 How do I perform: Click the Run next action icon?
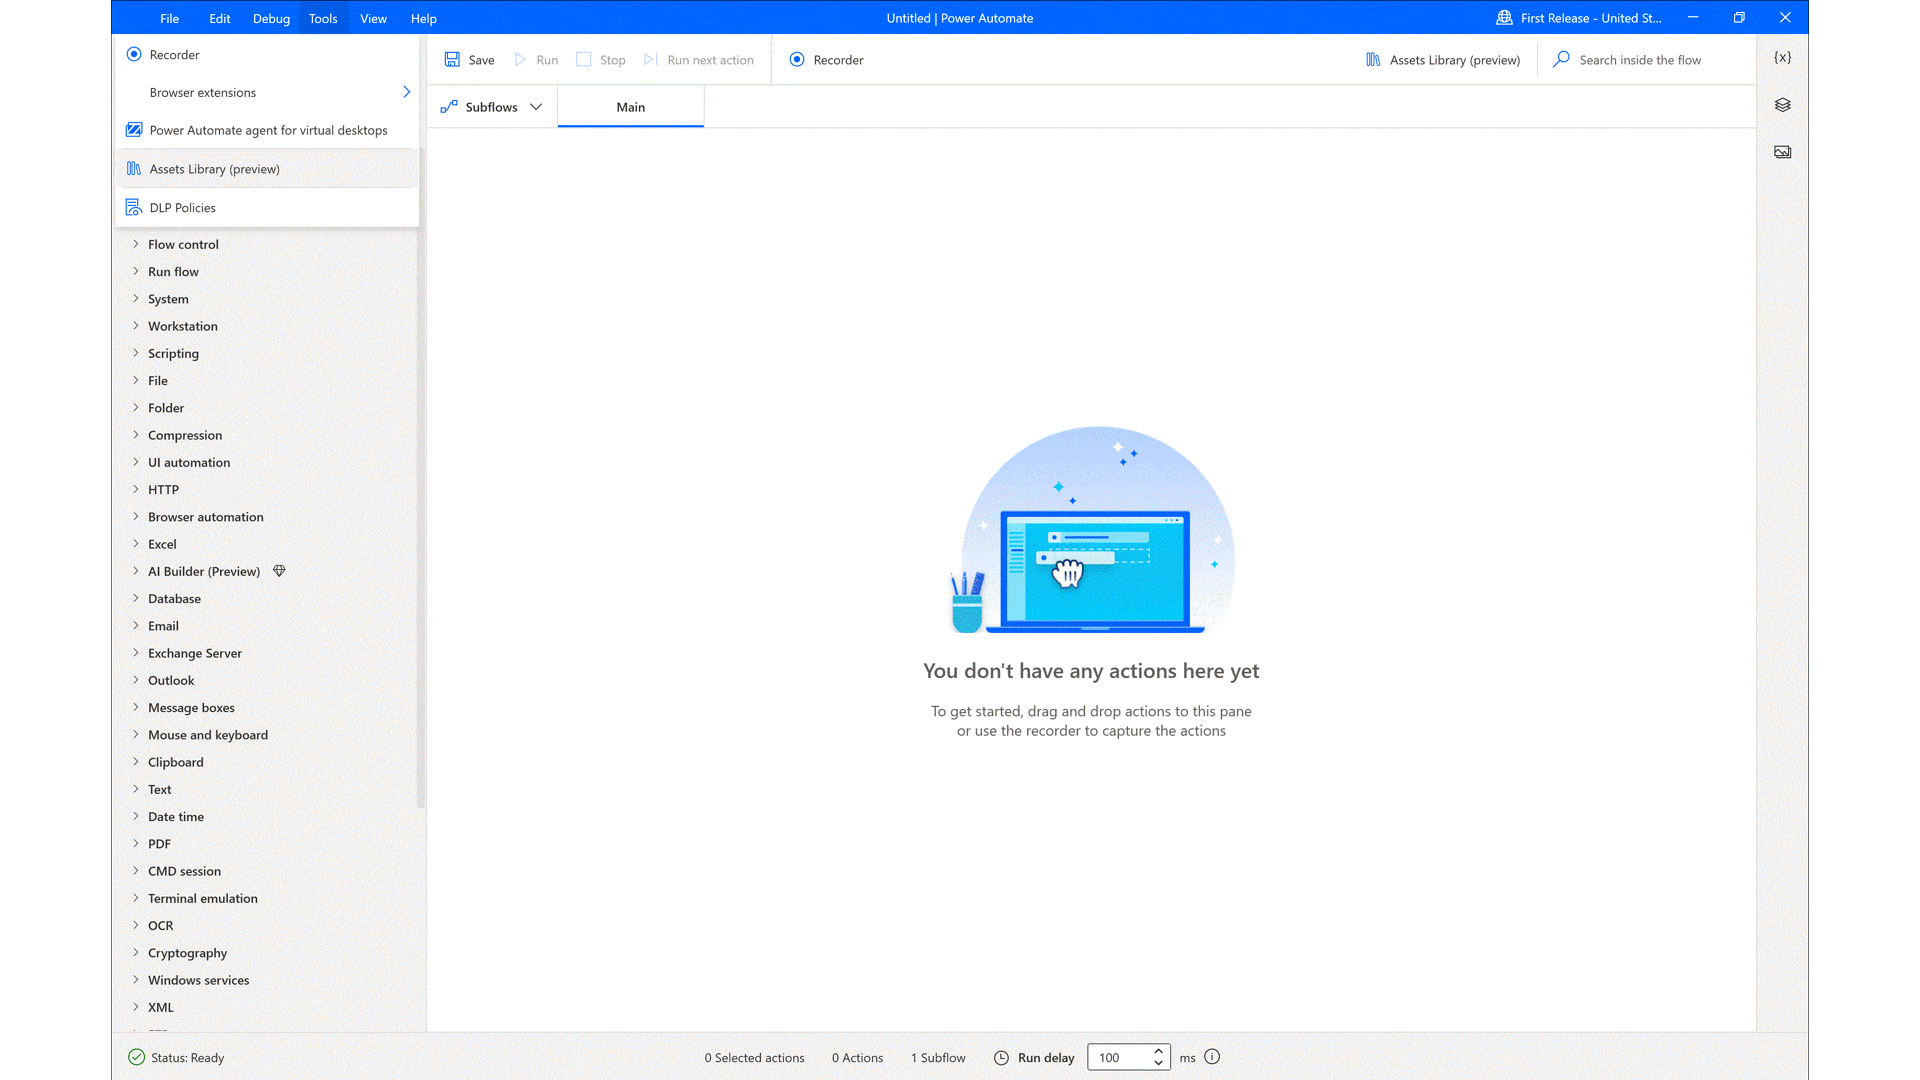[x=651, y=59]
